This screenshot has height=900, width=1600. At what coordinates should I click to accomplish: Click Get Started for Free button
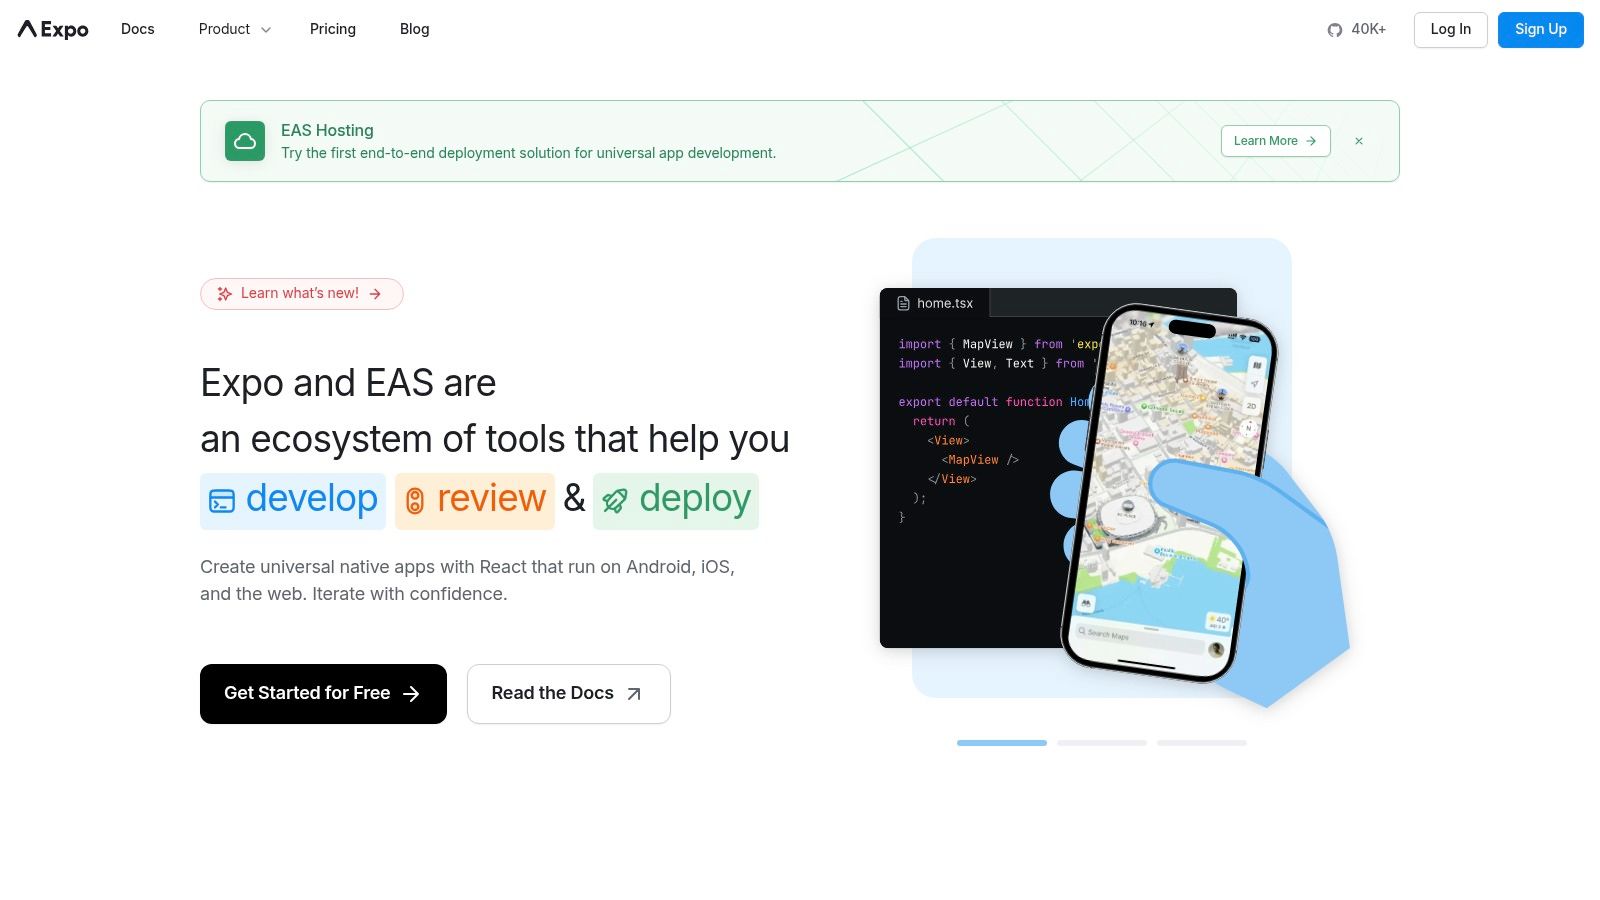coord(323,694)
